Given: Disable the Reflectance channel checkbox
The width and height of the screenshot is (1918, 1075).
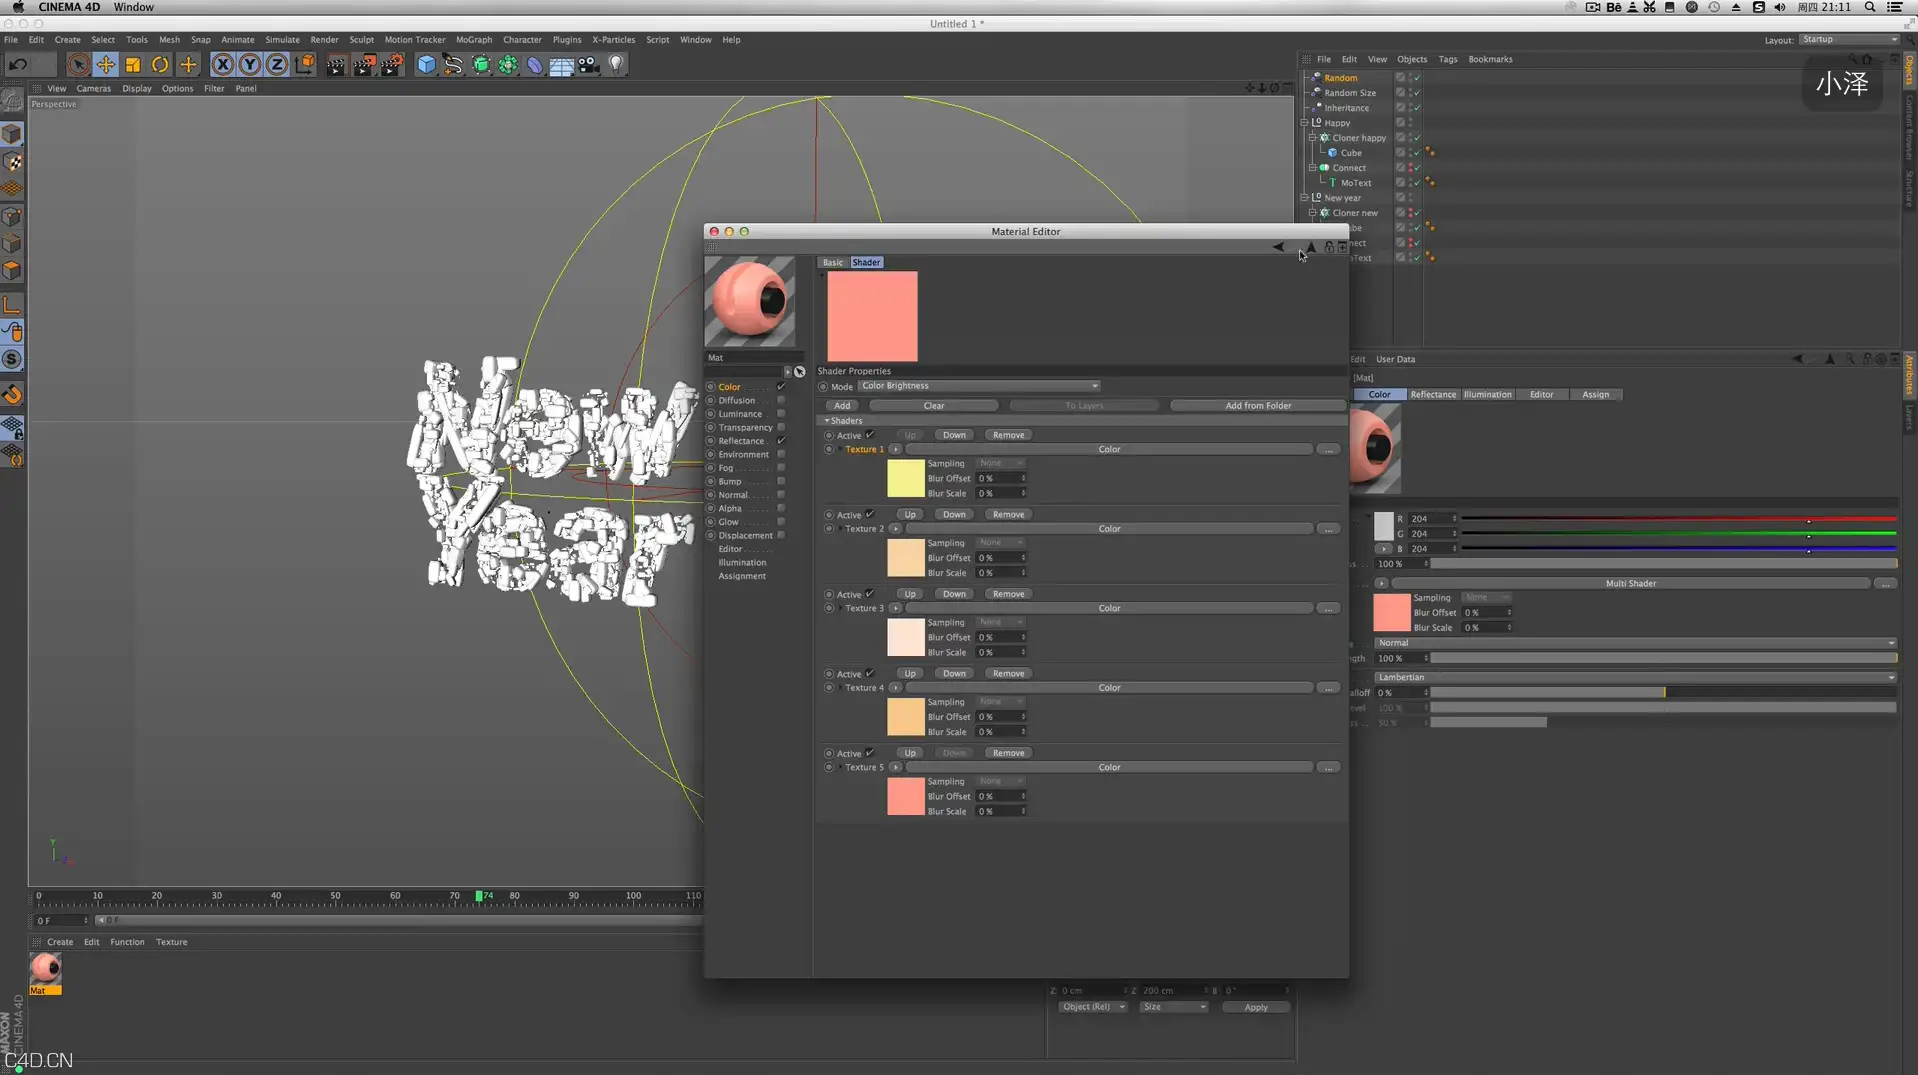Looking at the screenshot, I should click(781, 441).
